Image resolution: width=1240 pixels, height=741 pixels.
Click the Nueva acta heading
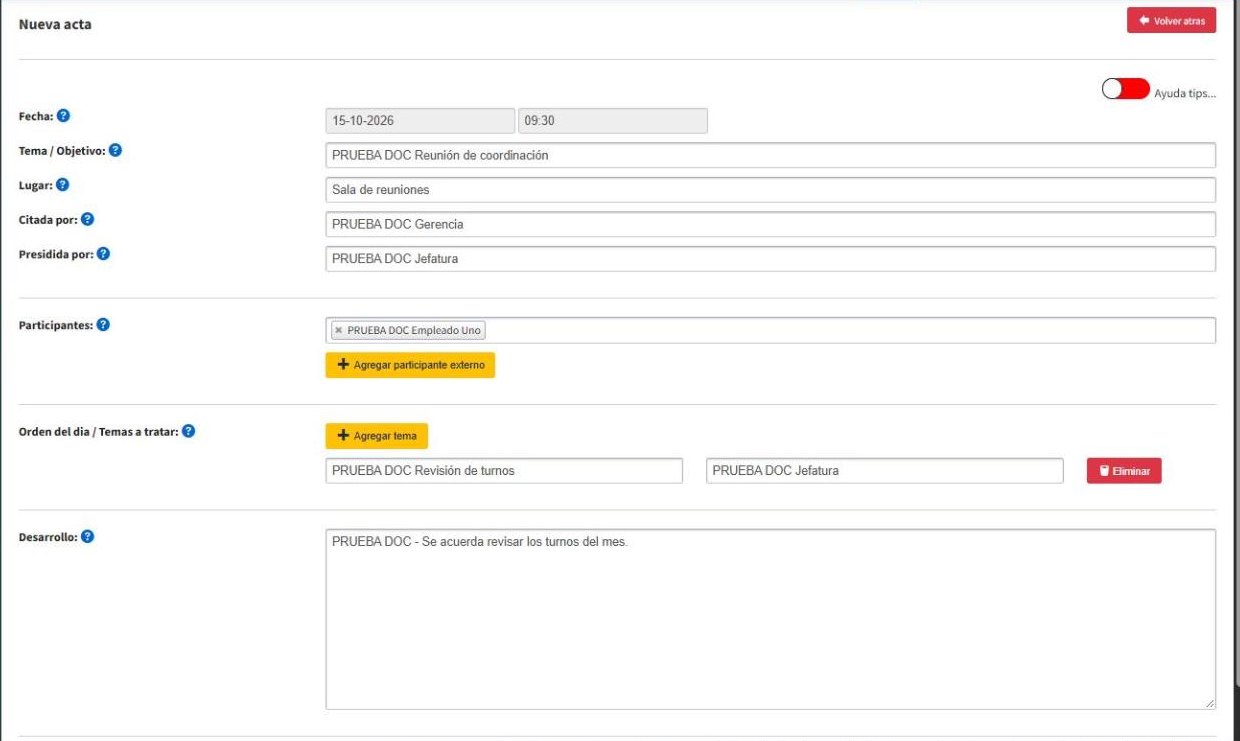click(x=55, y=24)
